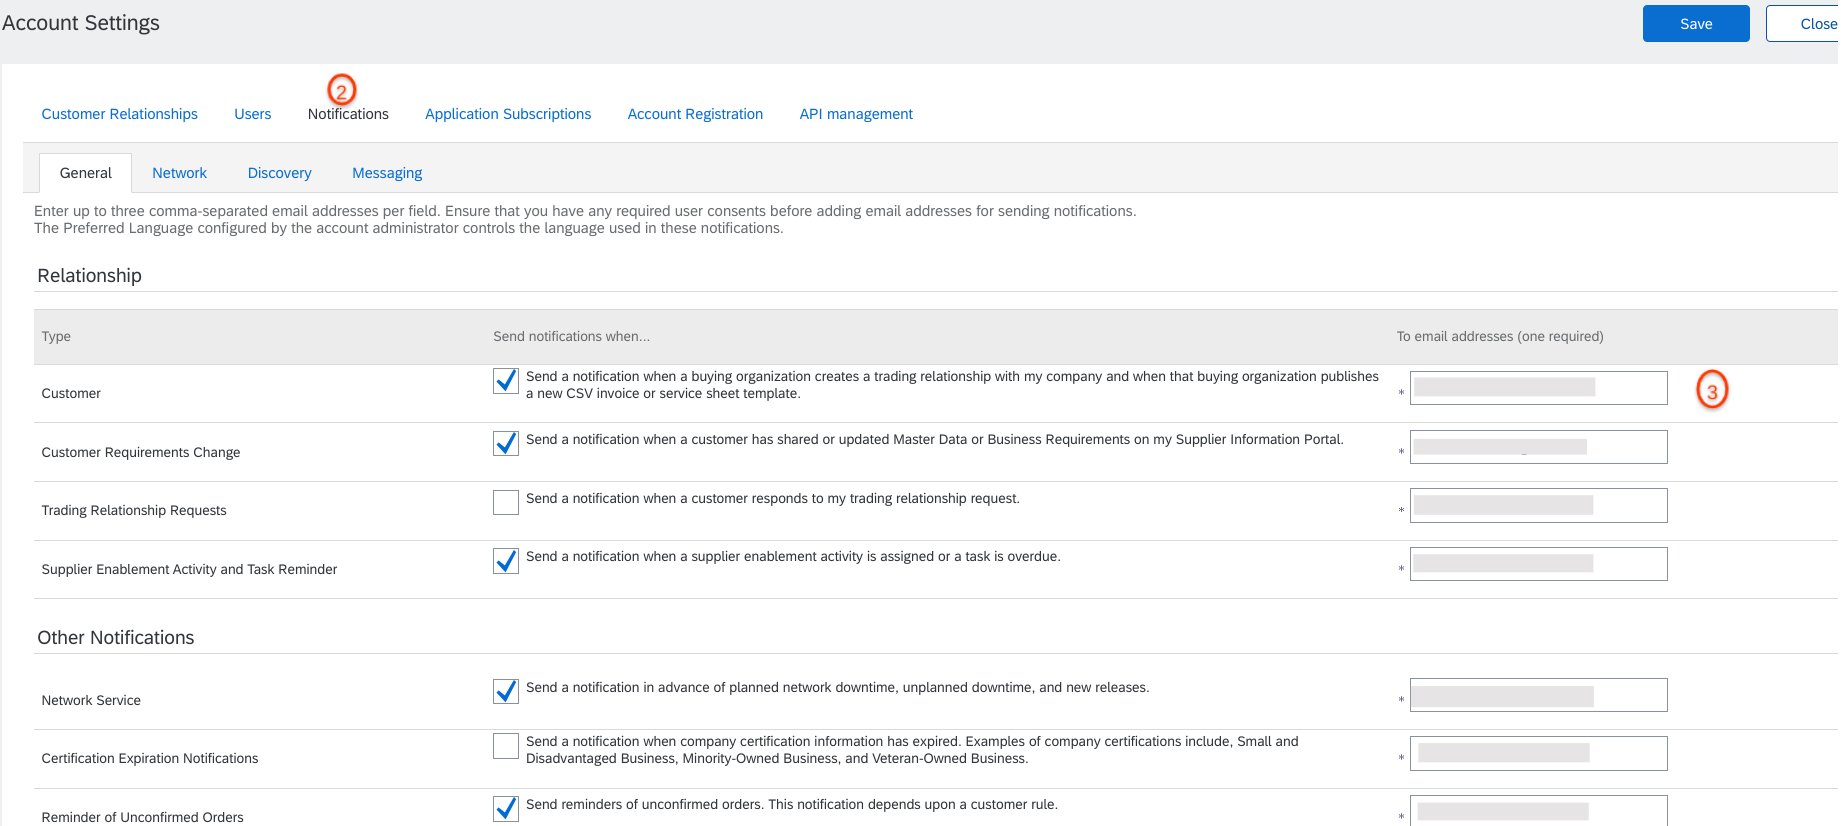
Task: Uncheck the Customer notification checkbox
Action: coord(506,381)
